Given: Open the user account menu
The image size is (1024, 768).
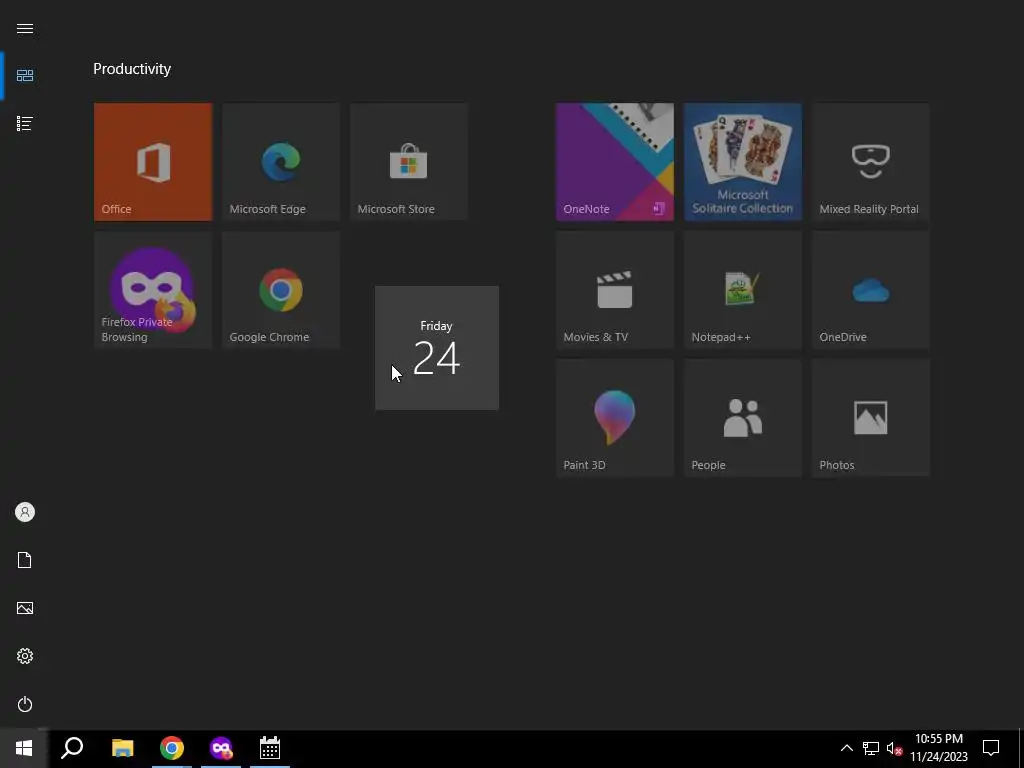Looking at the screenshot, I should (x=25, y=512).
